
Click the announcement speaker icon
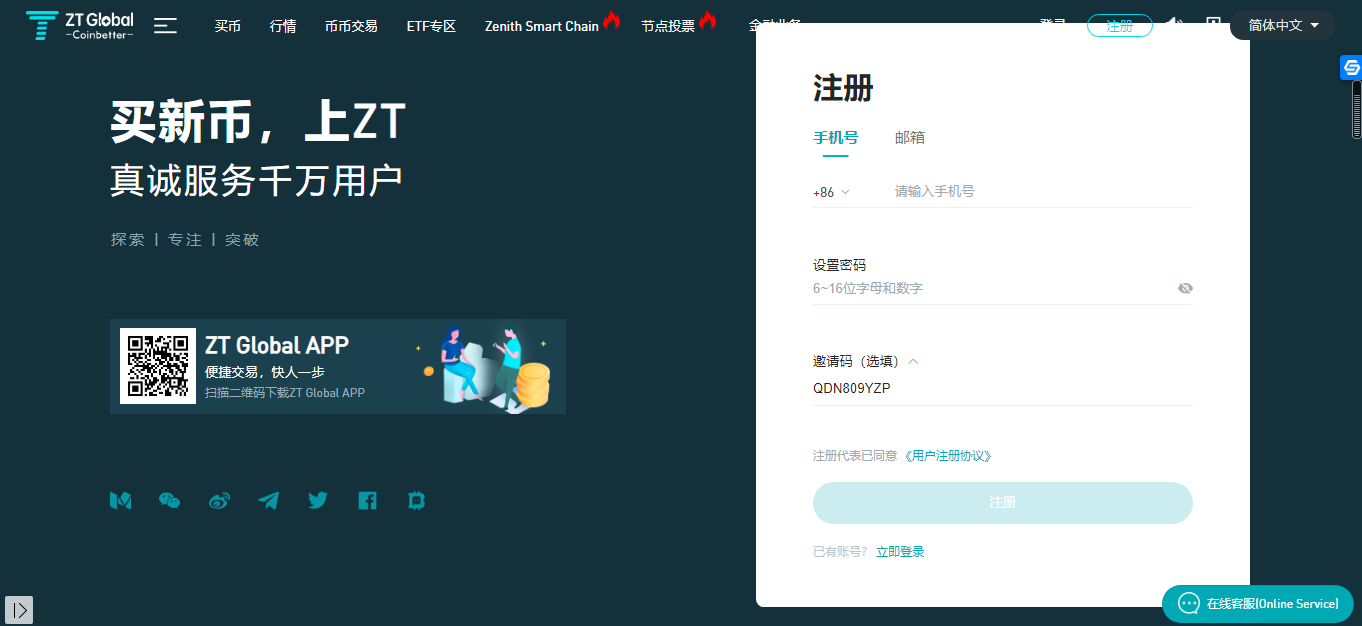1176,24
